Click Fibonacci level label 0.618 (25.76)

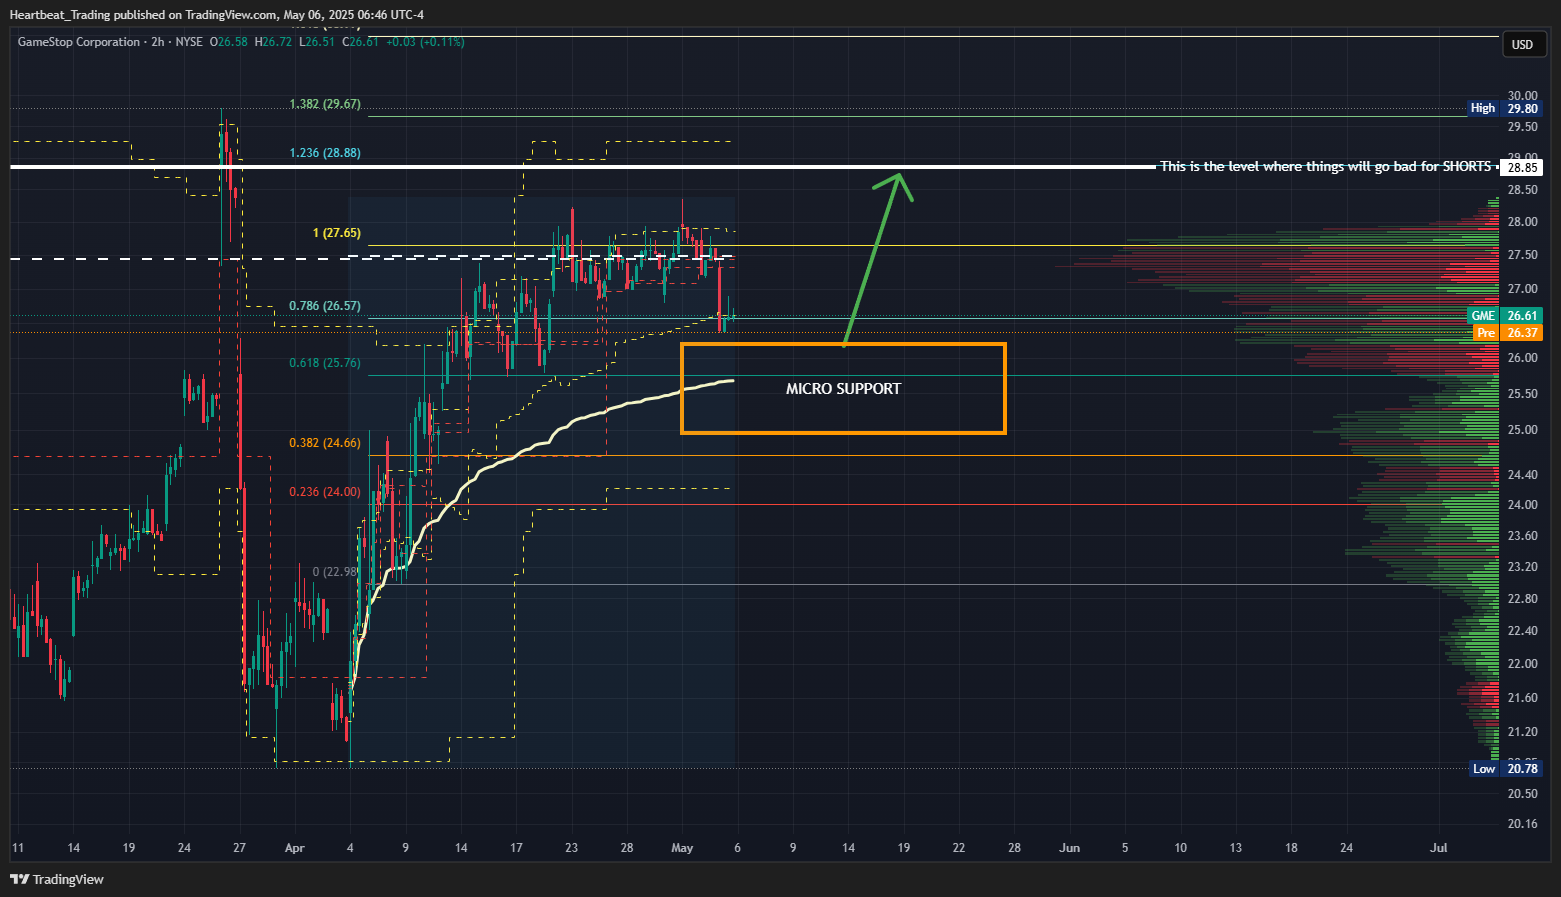point(325,363)
